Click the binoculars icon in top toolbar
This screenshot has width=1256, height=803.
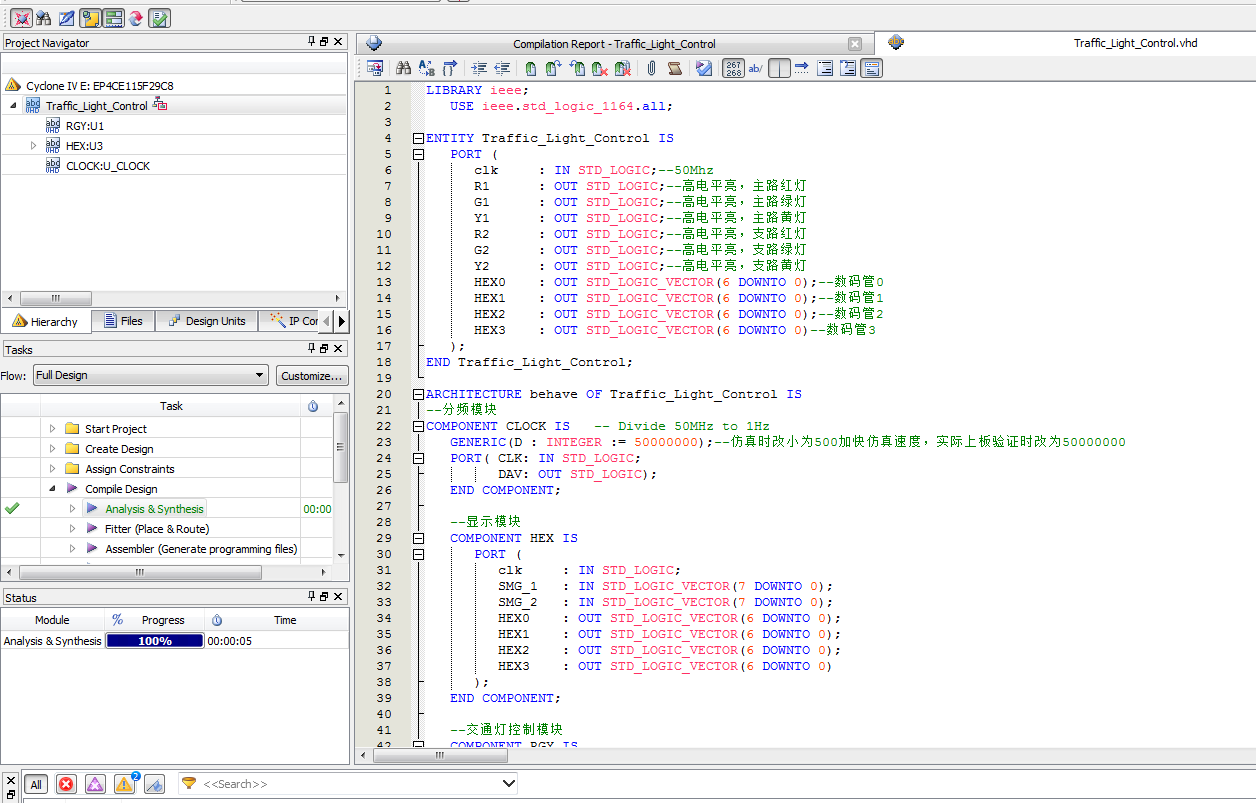point(44,18)
